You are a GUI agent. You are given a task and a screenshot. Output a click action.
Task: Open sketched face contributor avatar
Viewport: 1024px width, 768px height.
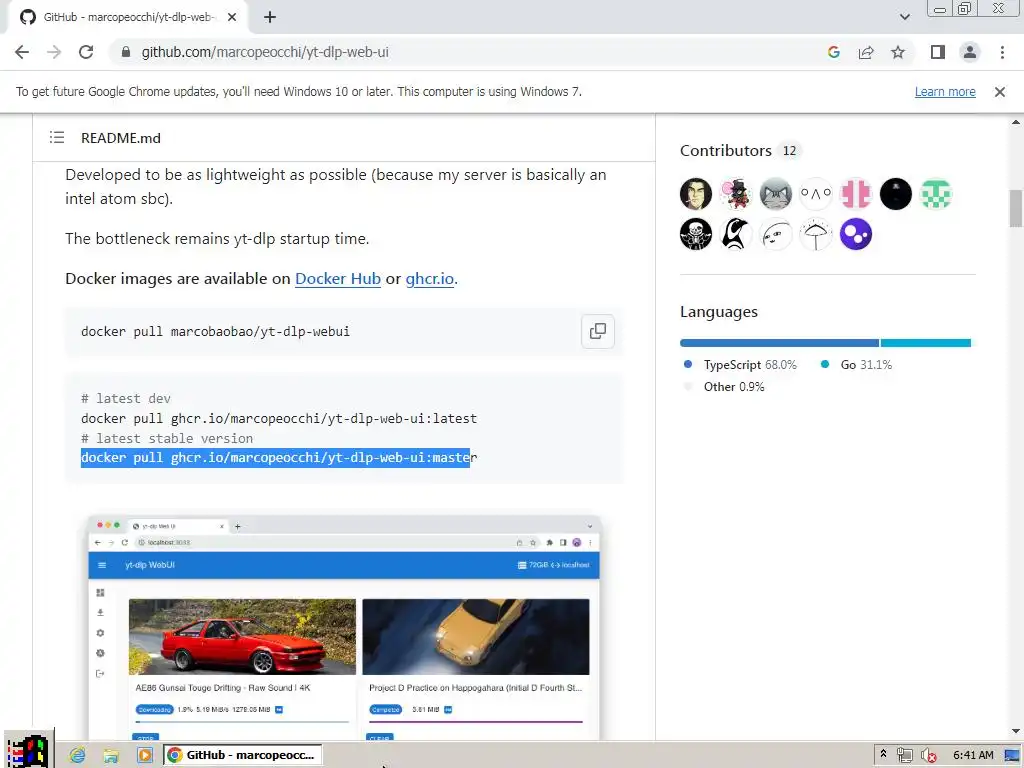[x=775, y=234]
